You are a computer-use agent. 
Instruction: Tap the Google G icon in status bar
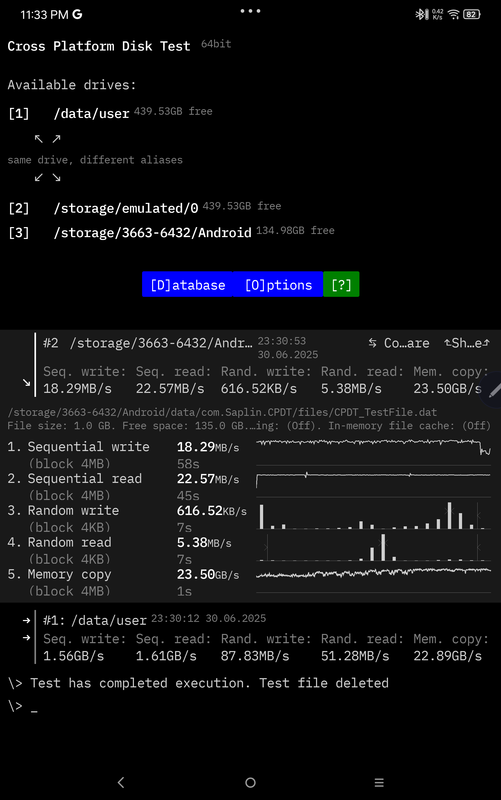(77, 14)
